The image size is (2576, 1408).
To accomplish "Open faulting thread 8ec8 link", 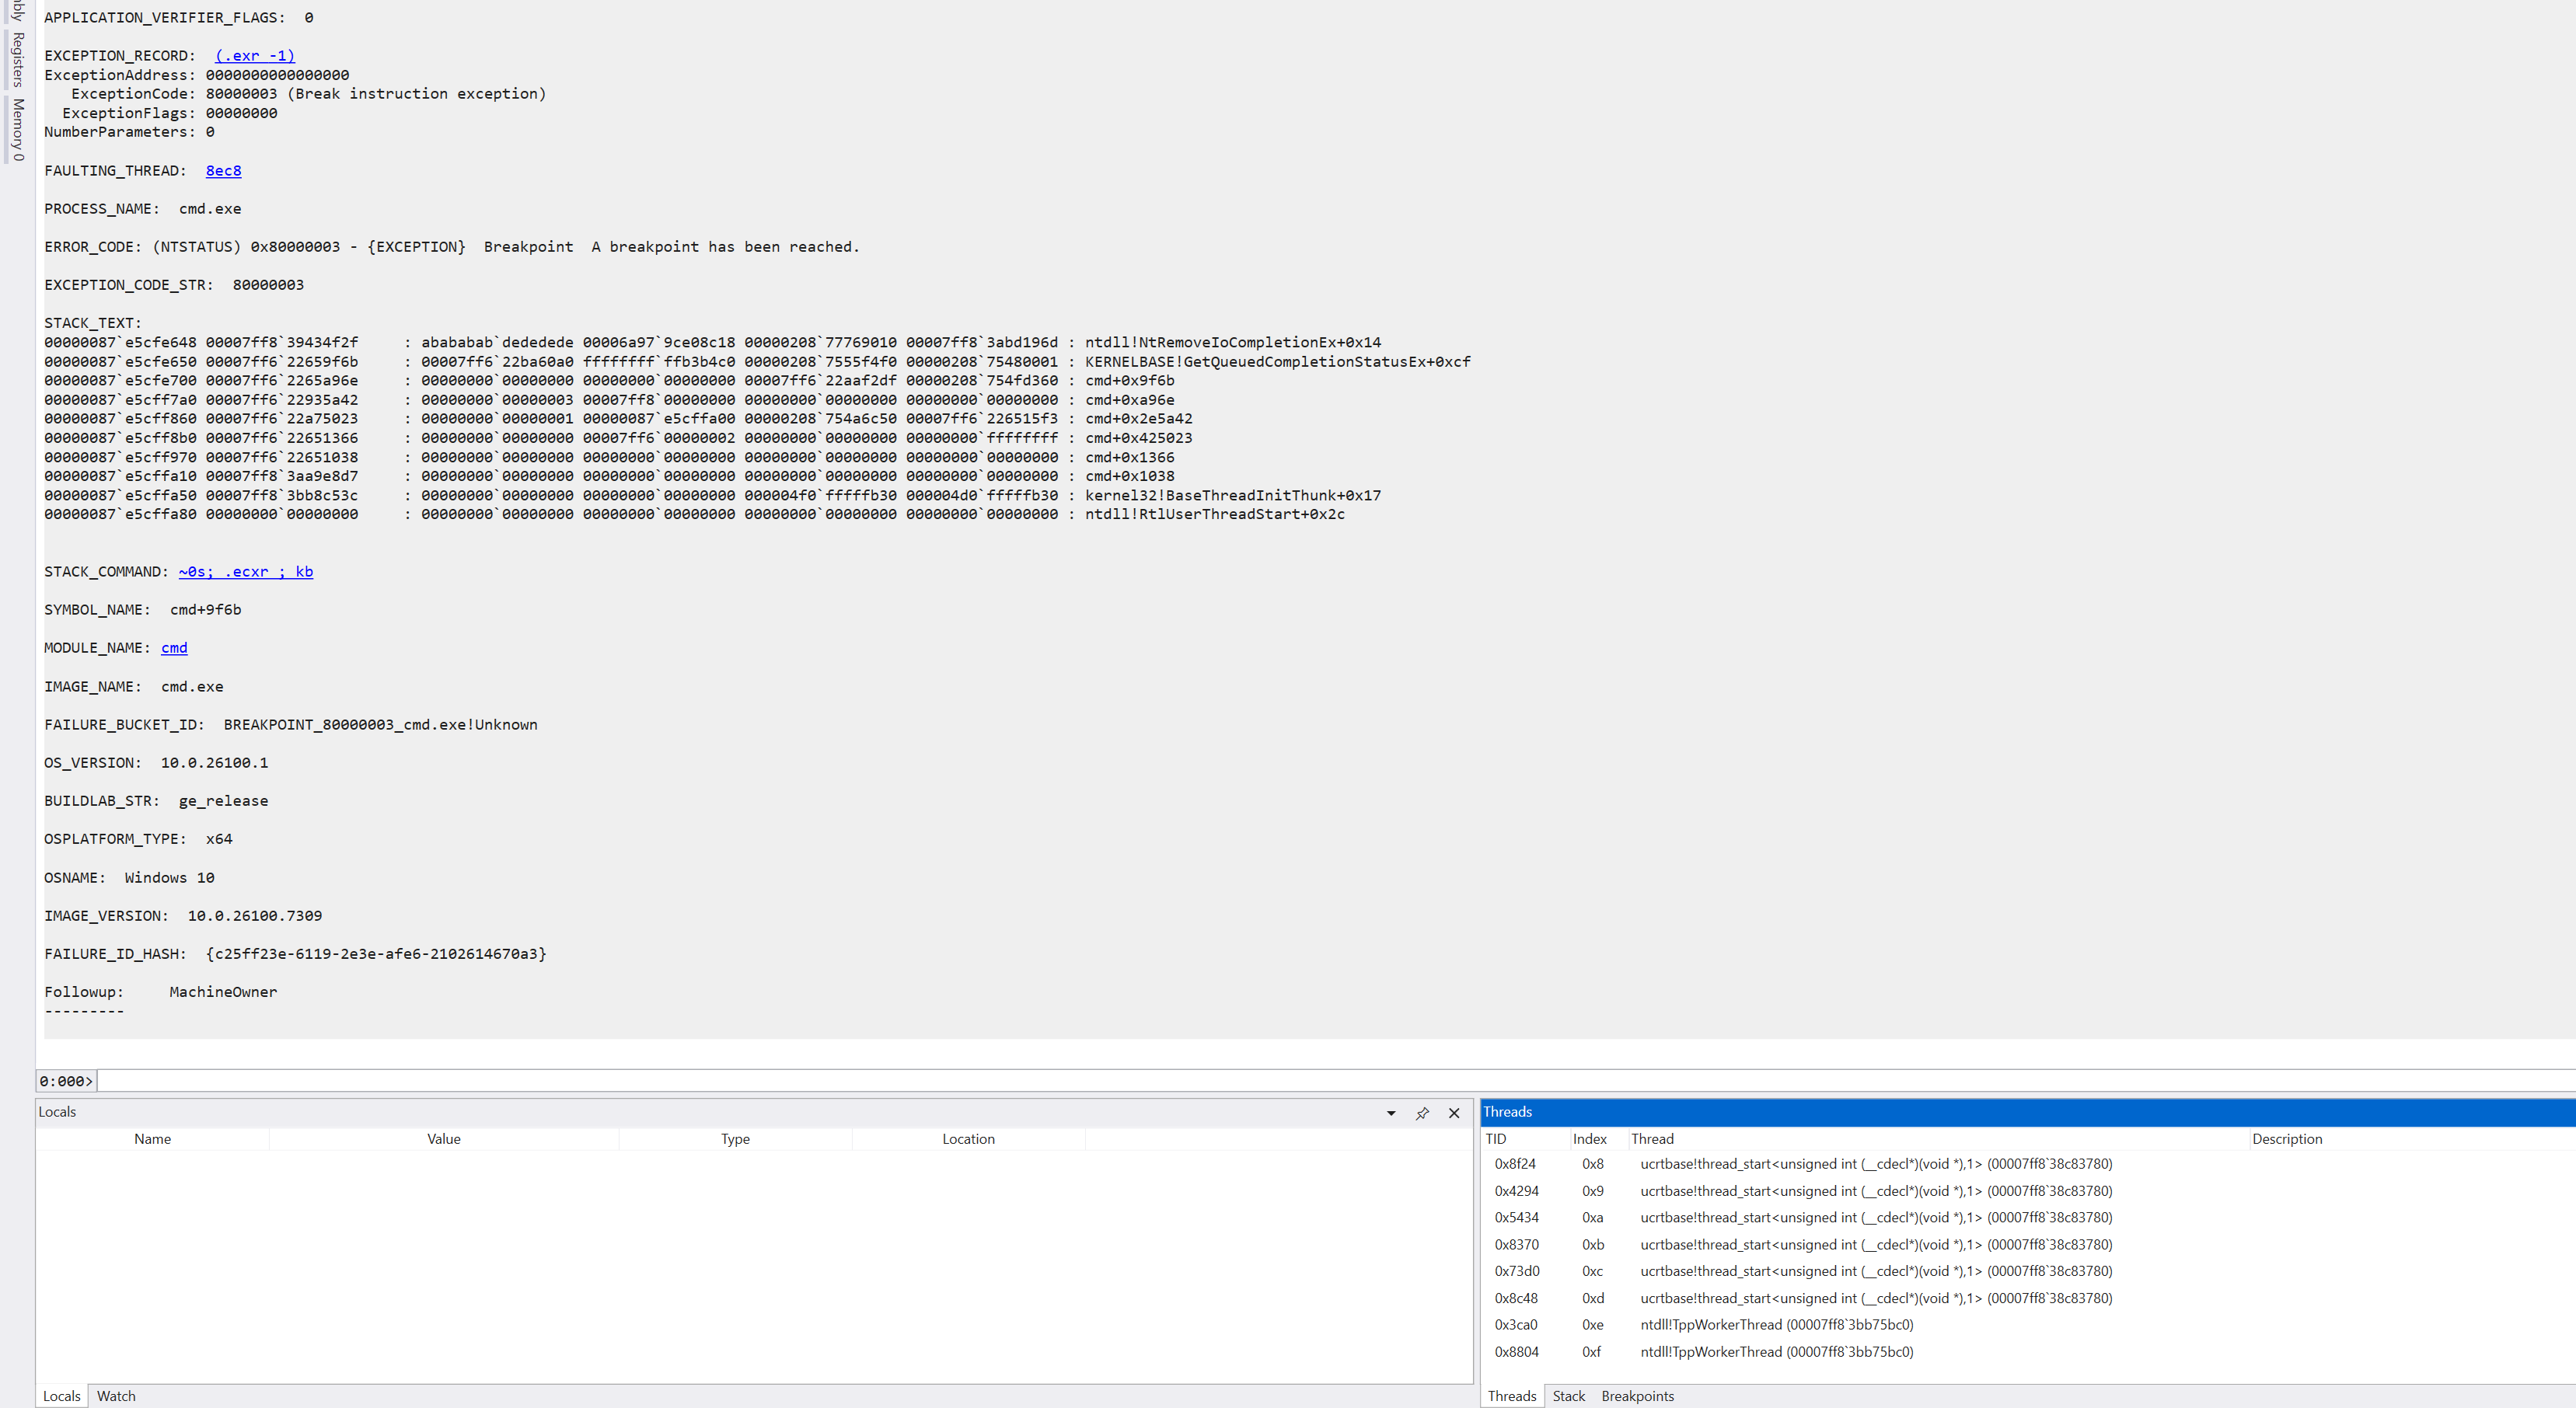I will 223,171.
